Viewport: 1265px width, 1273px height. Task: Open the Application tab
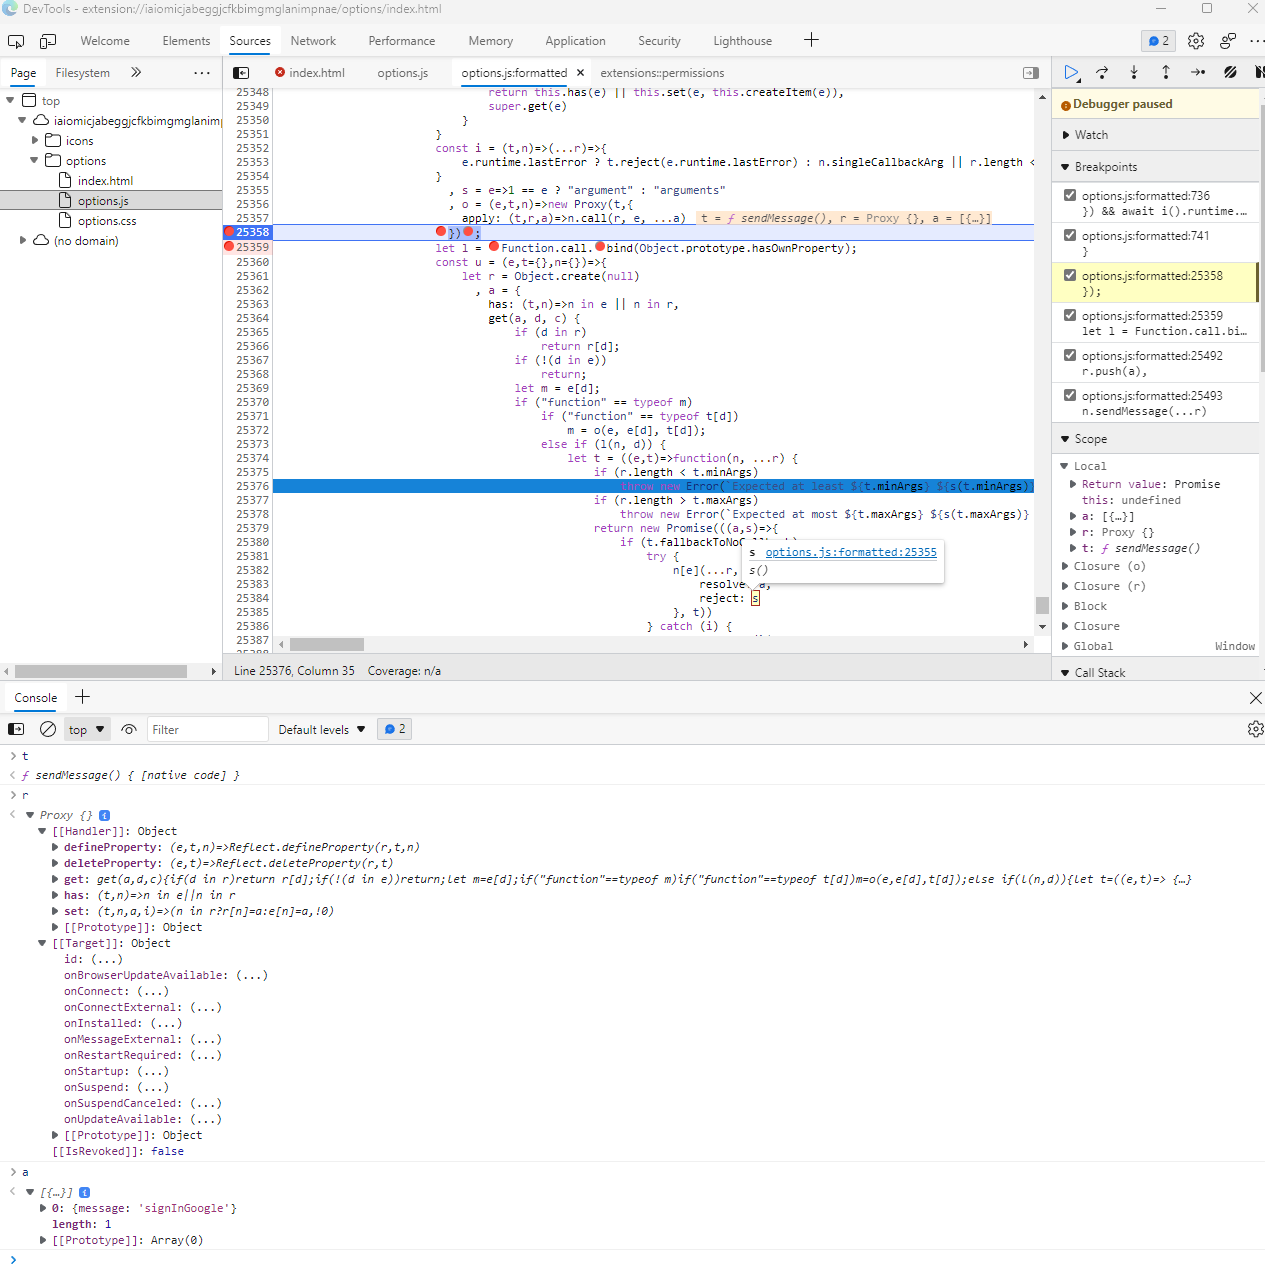pyautogui.click(x=575, y=41)
